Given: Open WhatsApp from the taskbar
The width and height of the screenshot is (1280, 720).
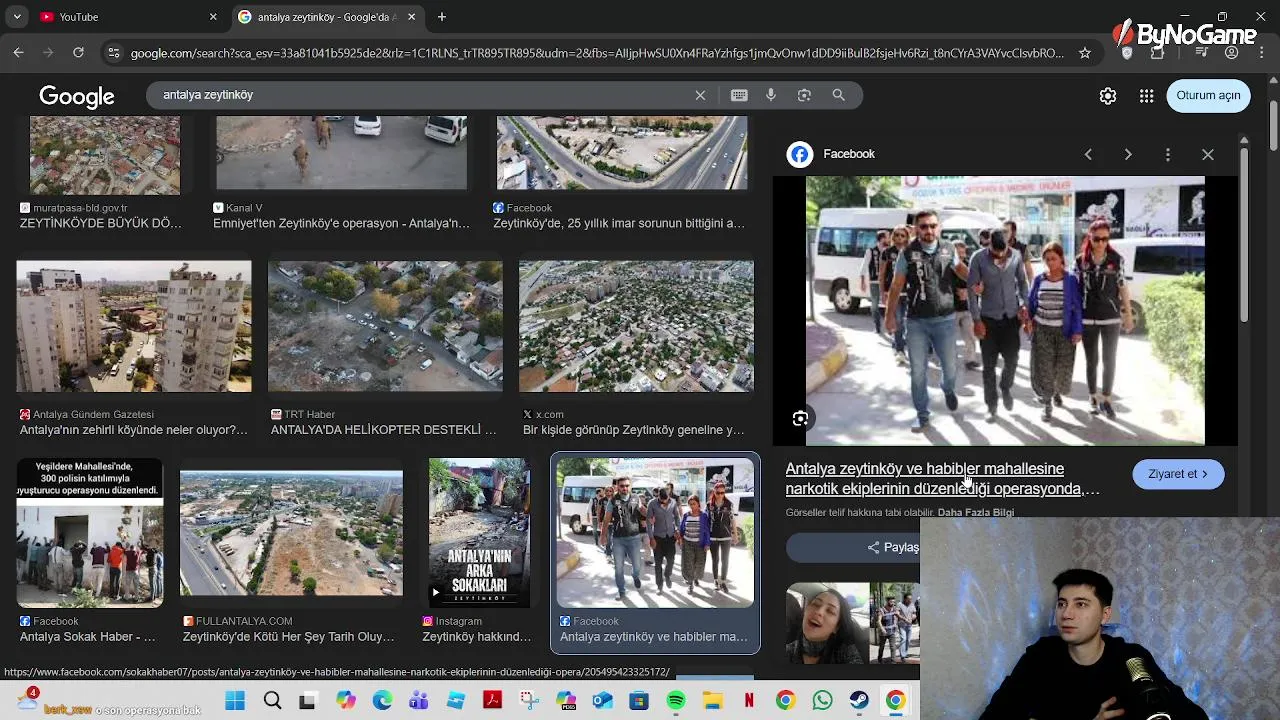Looking at the screenshot, I should point(822,701).
